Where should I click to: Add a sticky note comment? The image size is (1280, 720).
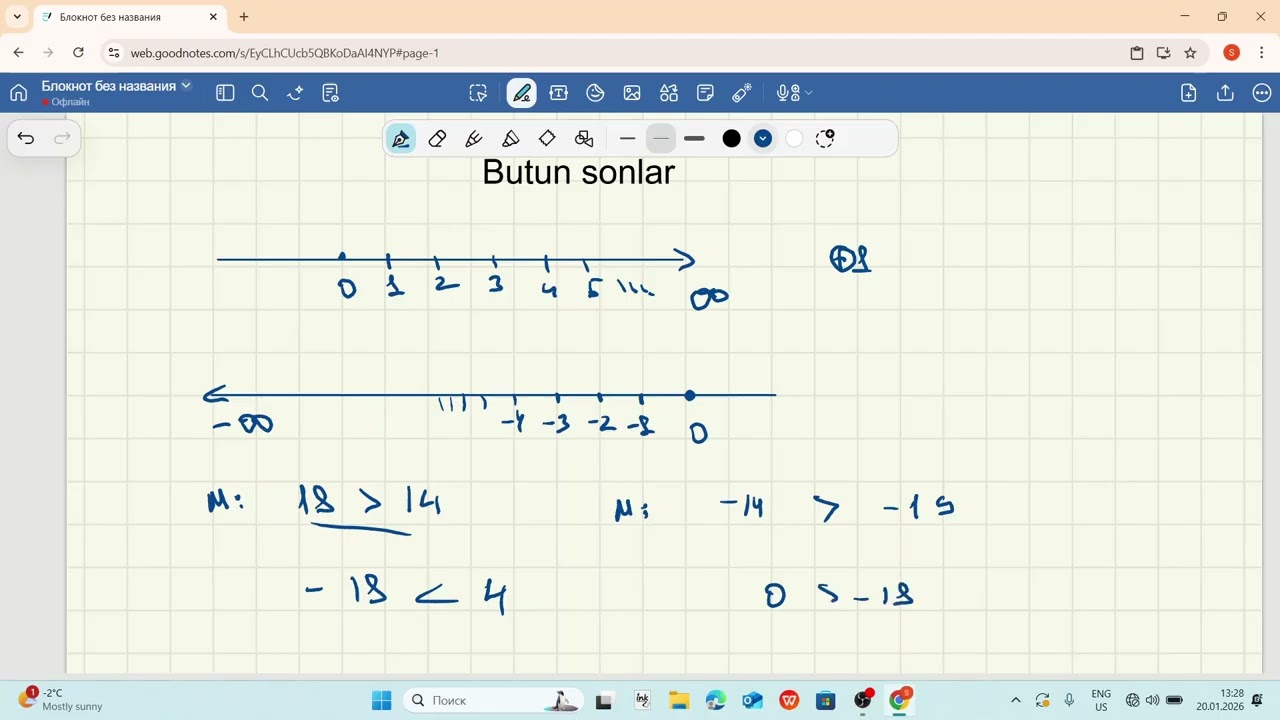pos(705,93)
